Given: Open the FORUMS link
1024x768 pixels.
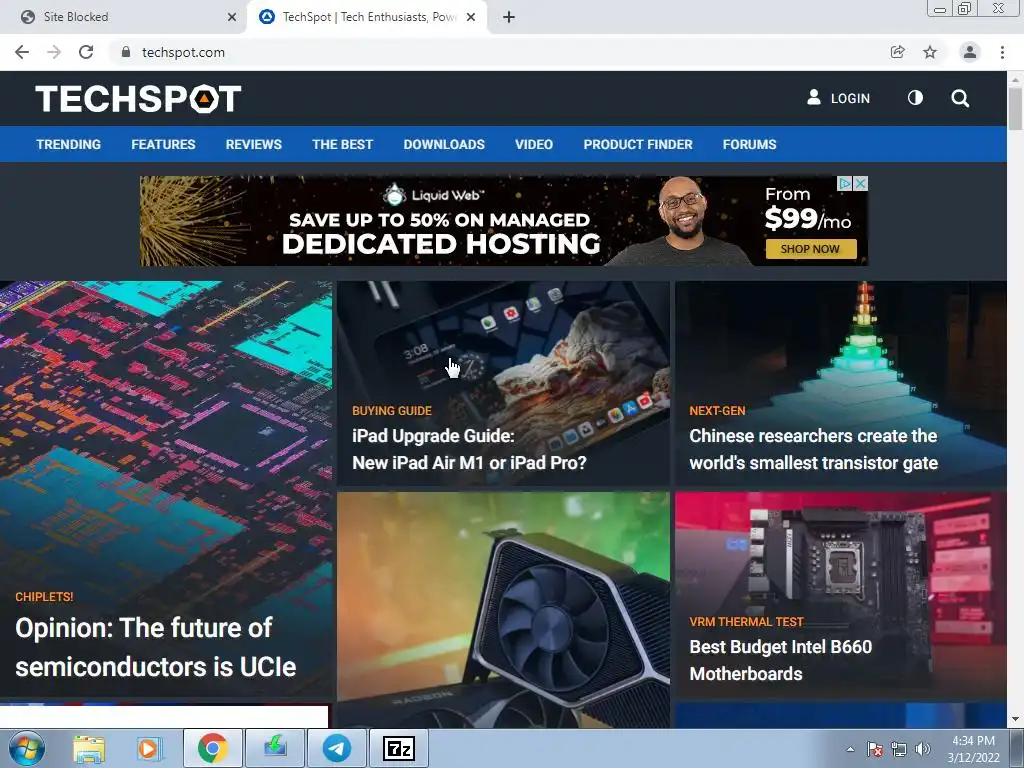Looking at the screenshot, I should tap(749, 144).
